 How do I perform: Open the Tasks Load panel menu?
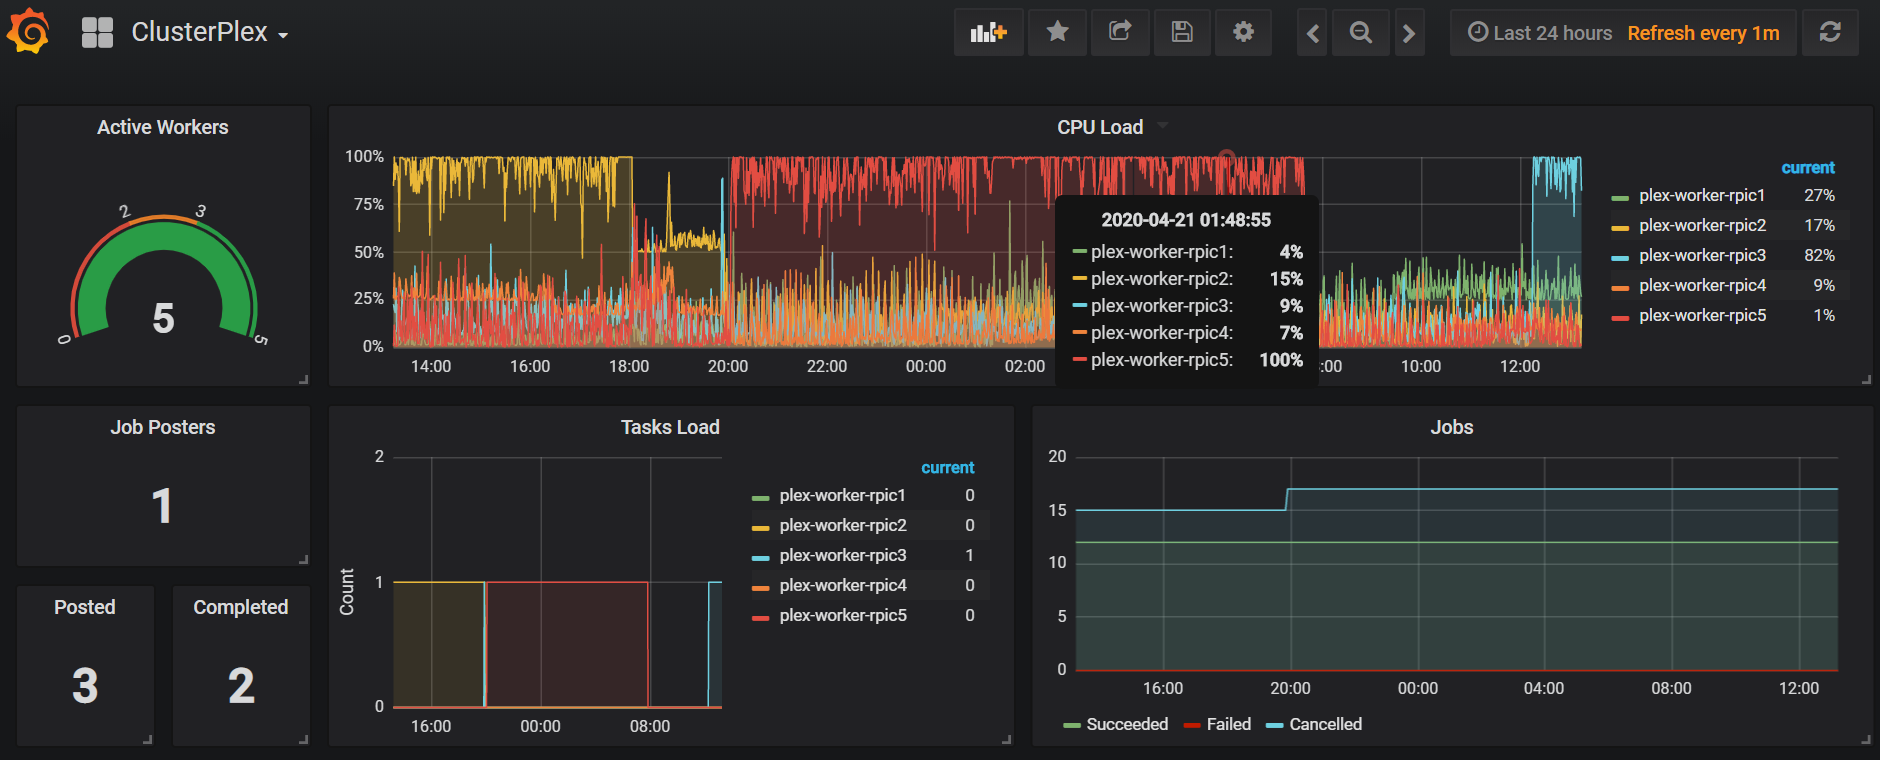tap(670, 427)
